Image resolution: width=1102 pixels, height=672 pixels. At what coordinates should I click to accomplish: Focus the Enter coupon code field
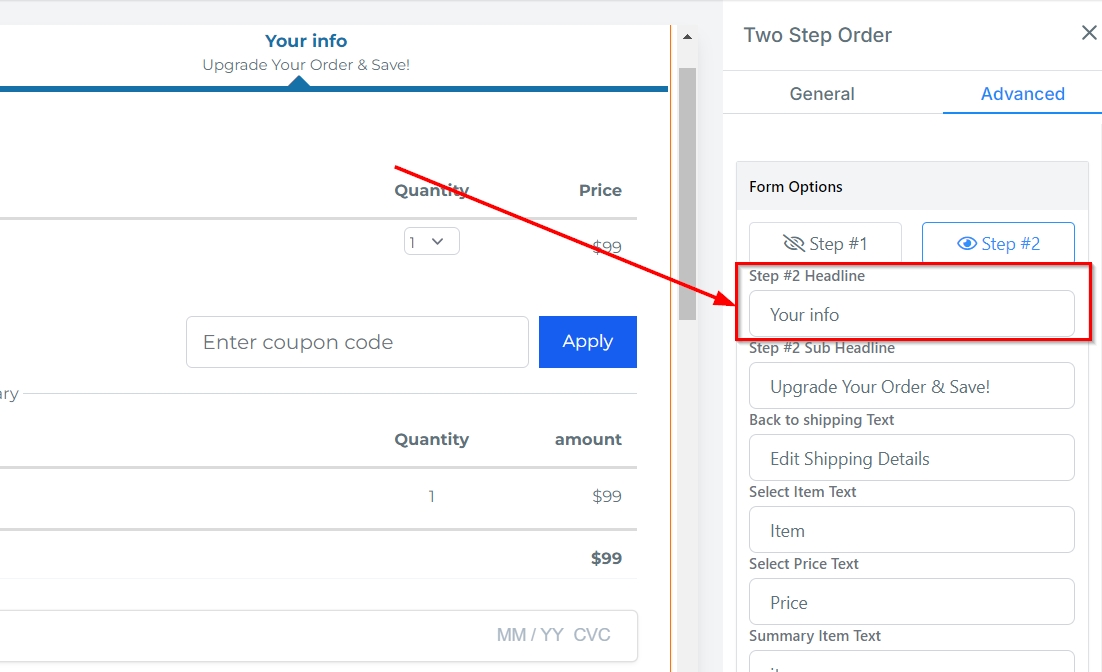(x=357, y=342)
